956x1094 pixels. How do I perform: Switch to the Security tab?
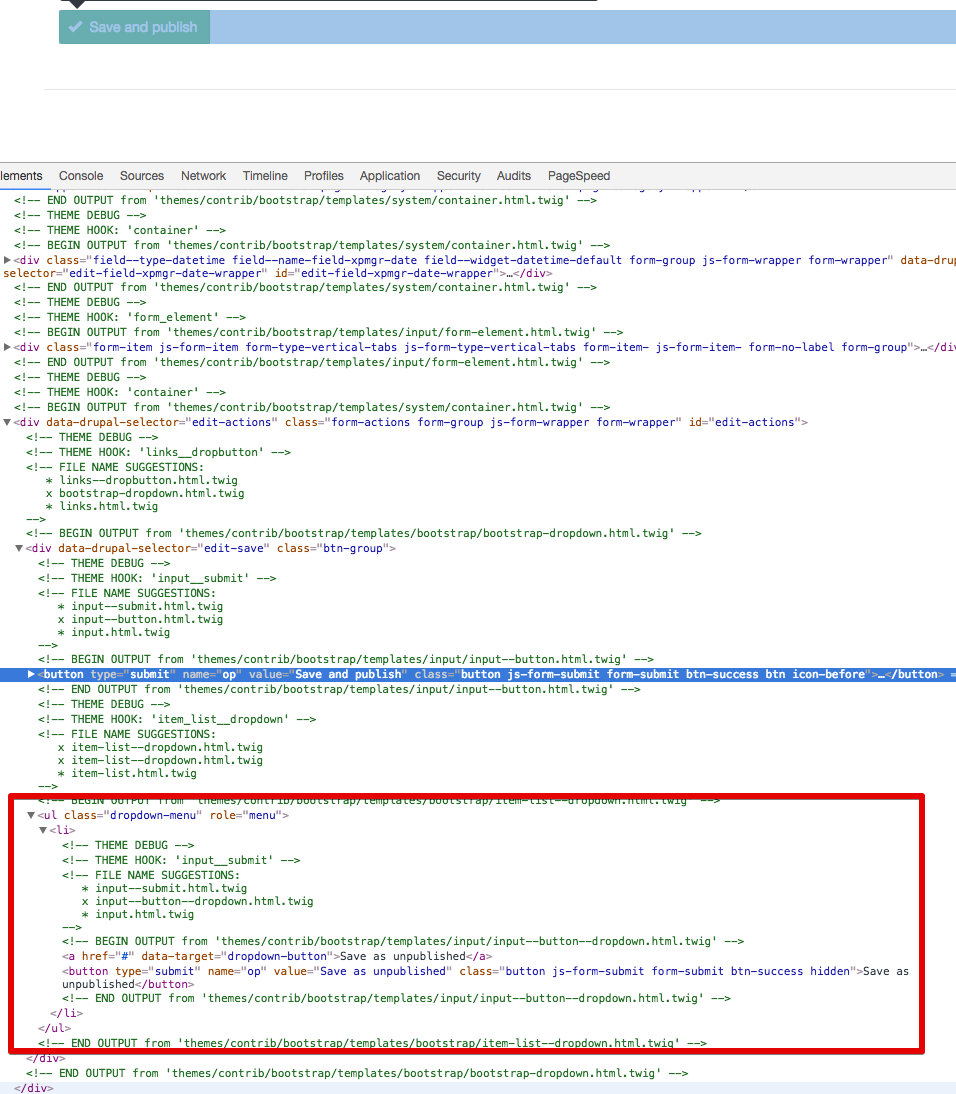click(x=458, y=176)
